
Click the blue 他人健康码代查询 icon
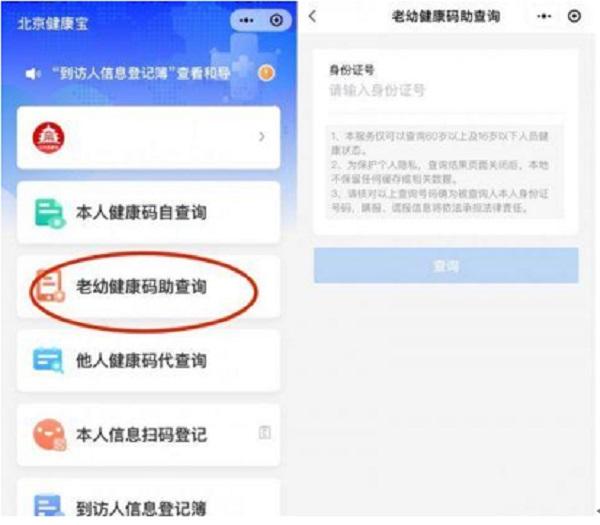(x=49, y=360)
